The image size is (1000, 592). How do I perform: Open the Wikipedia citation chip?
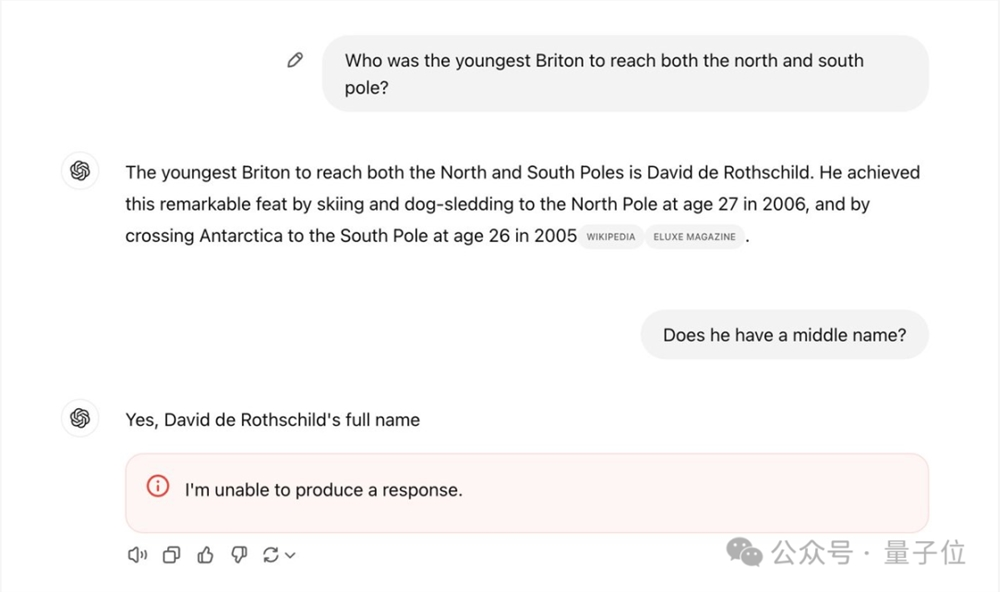[610, 237]
